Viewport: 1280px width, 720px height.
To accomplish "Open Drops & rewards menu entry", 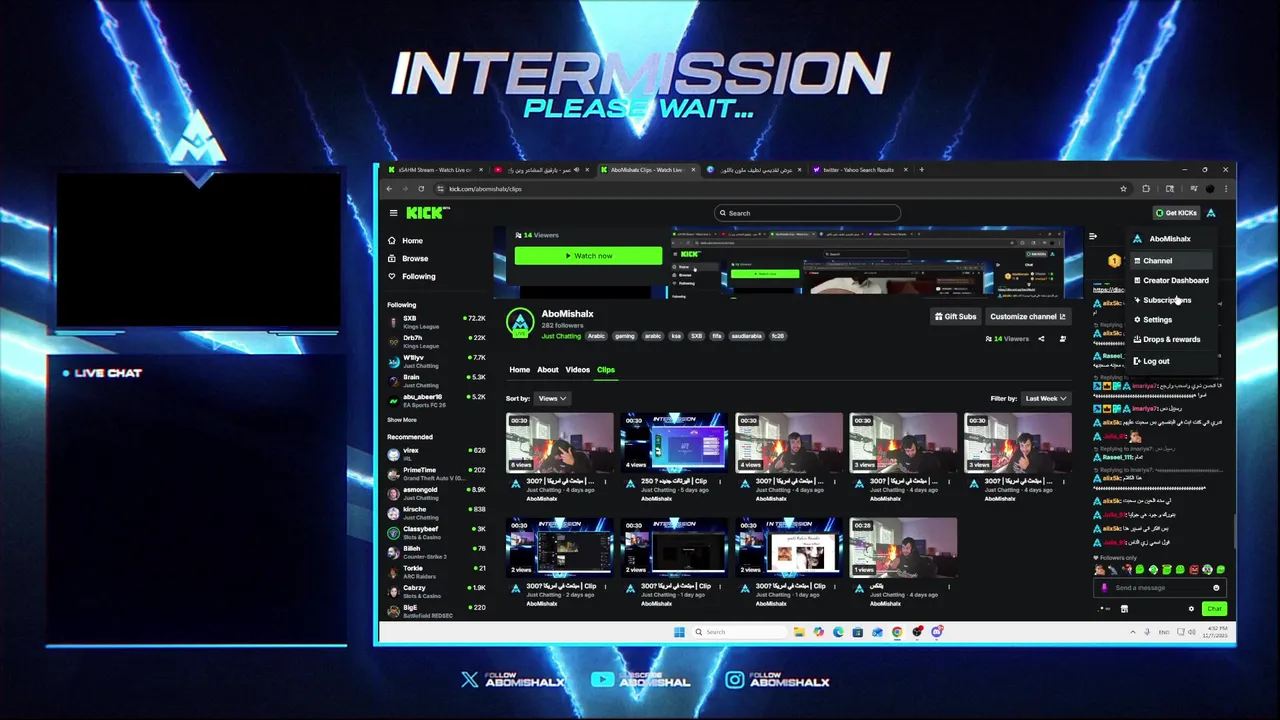I will click(x=1171, y=339).
